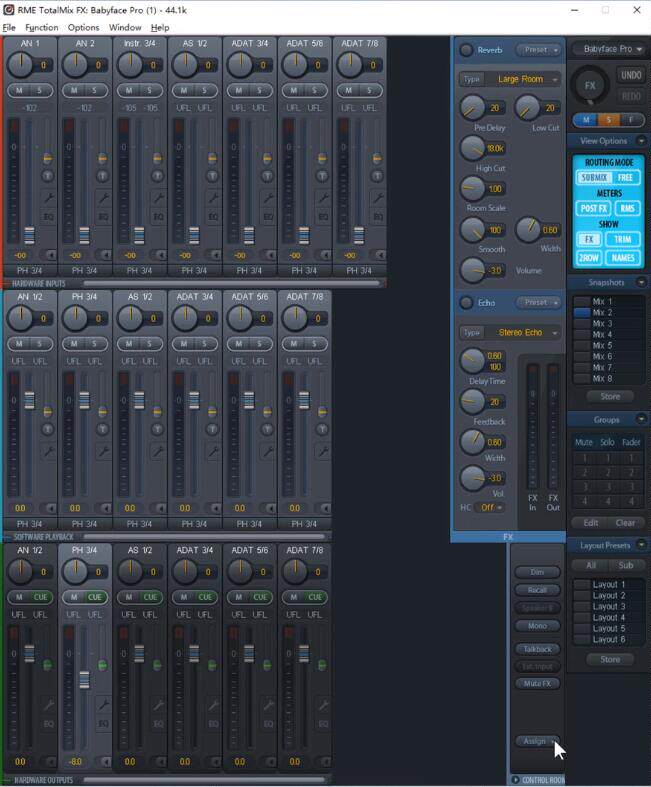Click the AN 1 hardware input fader
The width and height of the screenshot is (651, 787).
point(29,235)
